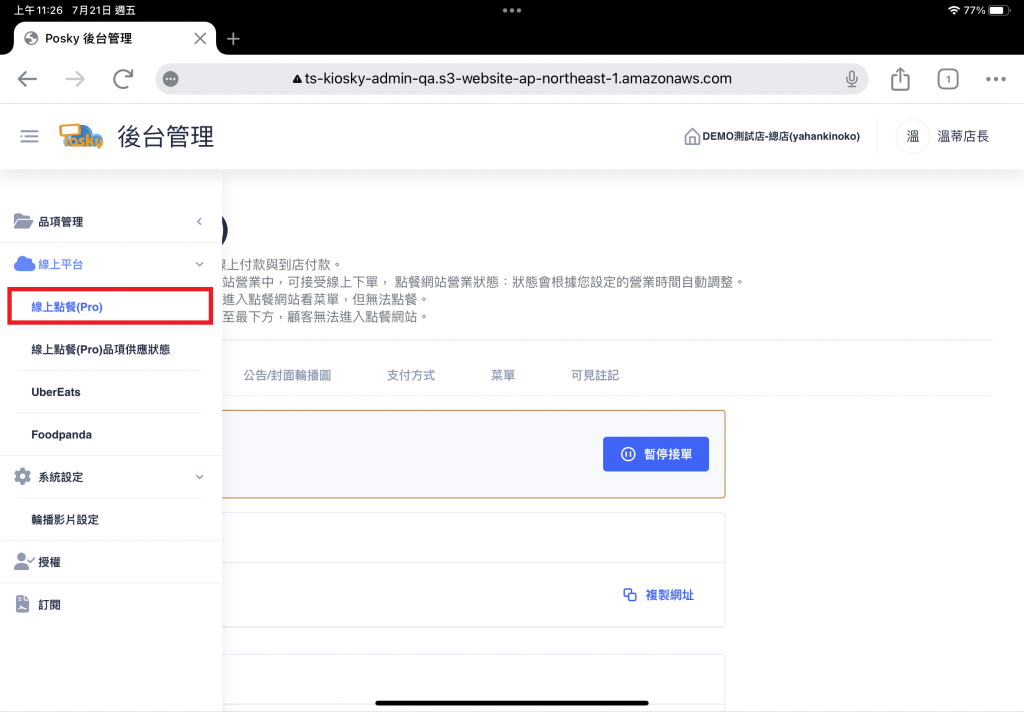Click the 品項管理 folder icon

tap(23, 221)
